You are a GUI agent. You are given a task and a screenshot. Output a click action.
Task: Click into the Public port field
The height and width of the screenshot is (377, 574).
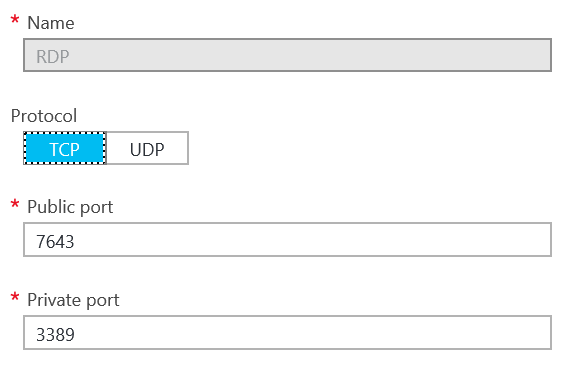click(x=287, y=240)
